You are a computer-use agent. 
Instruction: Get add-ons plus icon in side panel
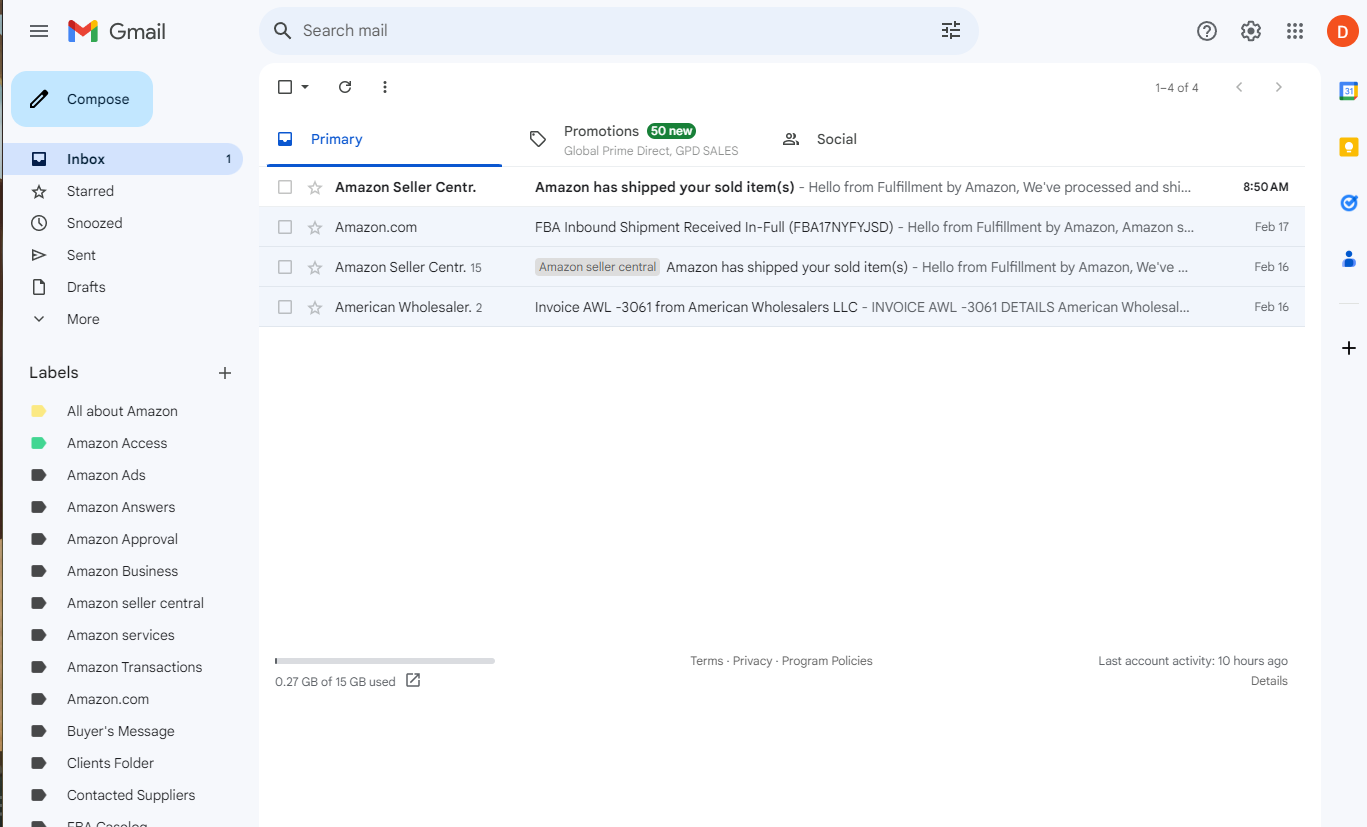point(1349,348)
